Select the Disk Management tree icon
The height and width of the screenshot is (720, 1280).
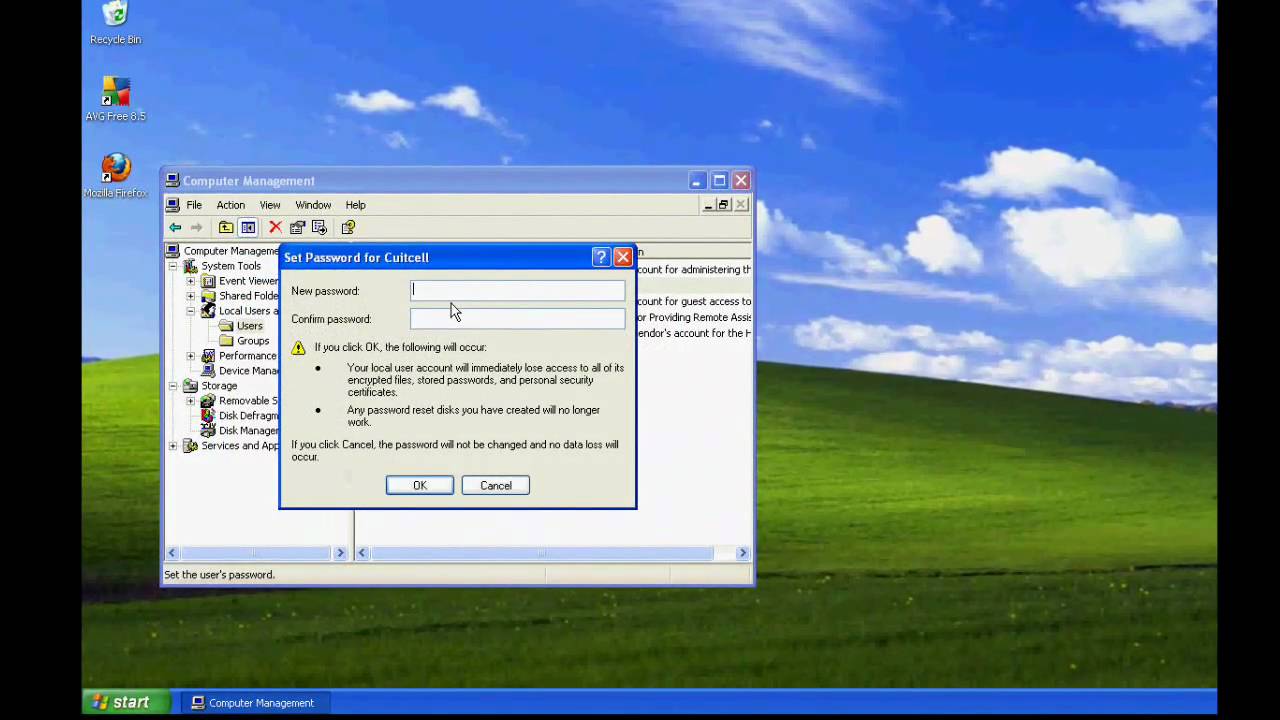click(x=208, y=431)
